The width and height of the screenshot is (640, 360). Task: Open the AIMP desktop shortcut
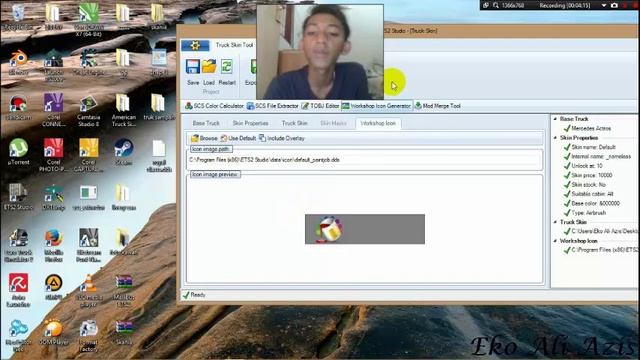53,287
